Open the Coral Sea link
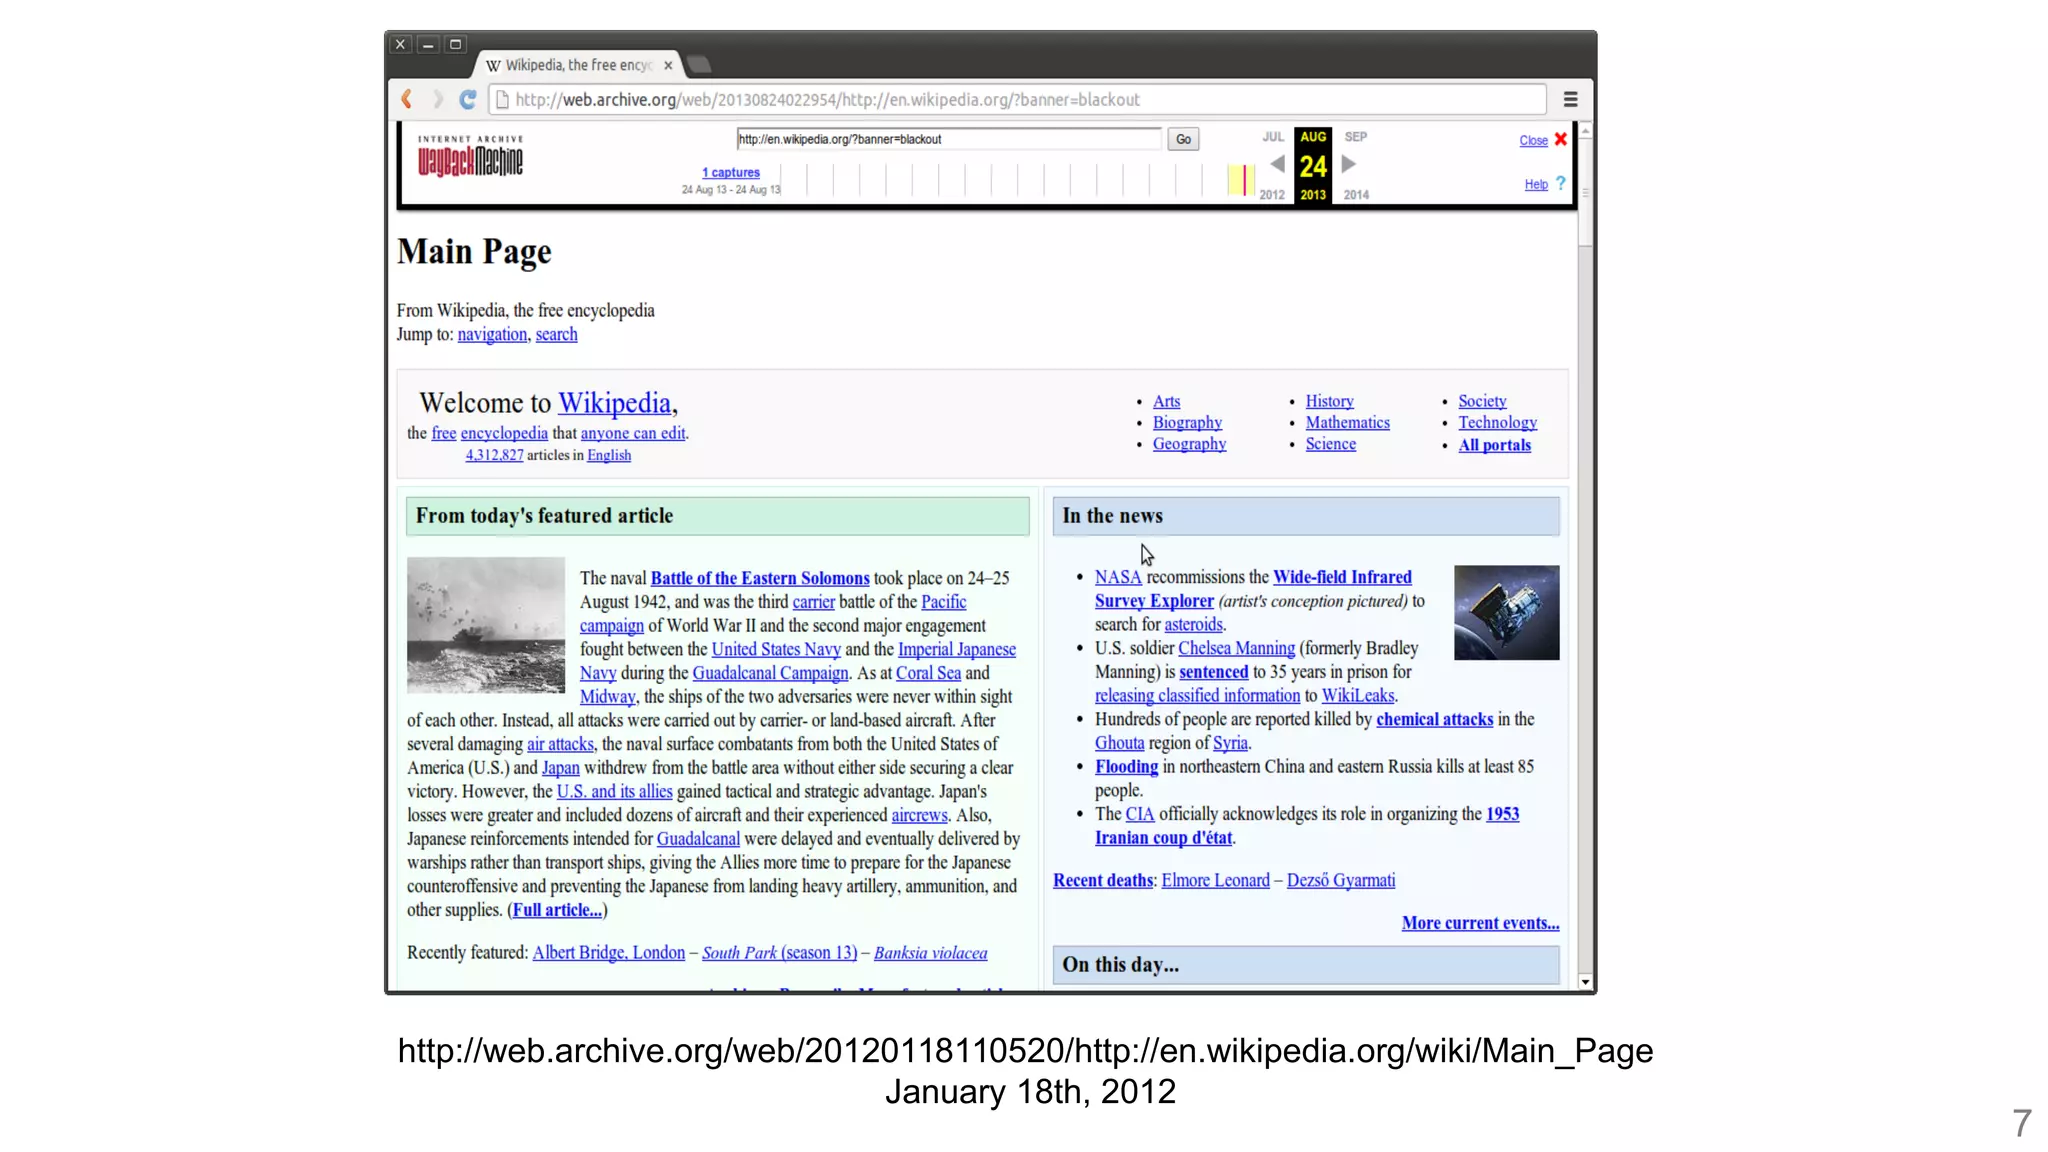This screenshot has width=2048, height=1152. [928, 673]
